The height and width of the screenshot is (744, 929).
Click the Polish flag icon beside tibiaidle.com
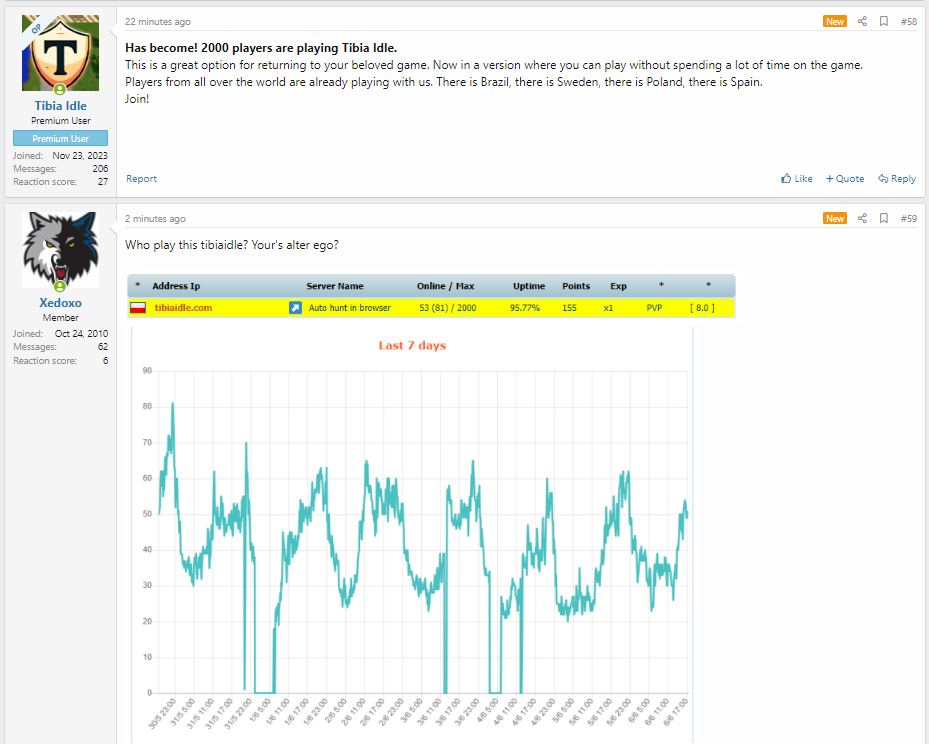click(x=139, y=308)
